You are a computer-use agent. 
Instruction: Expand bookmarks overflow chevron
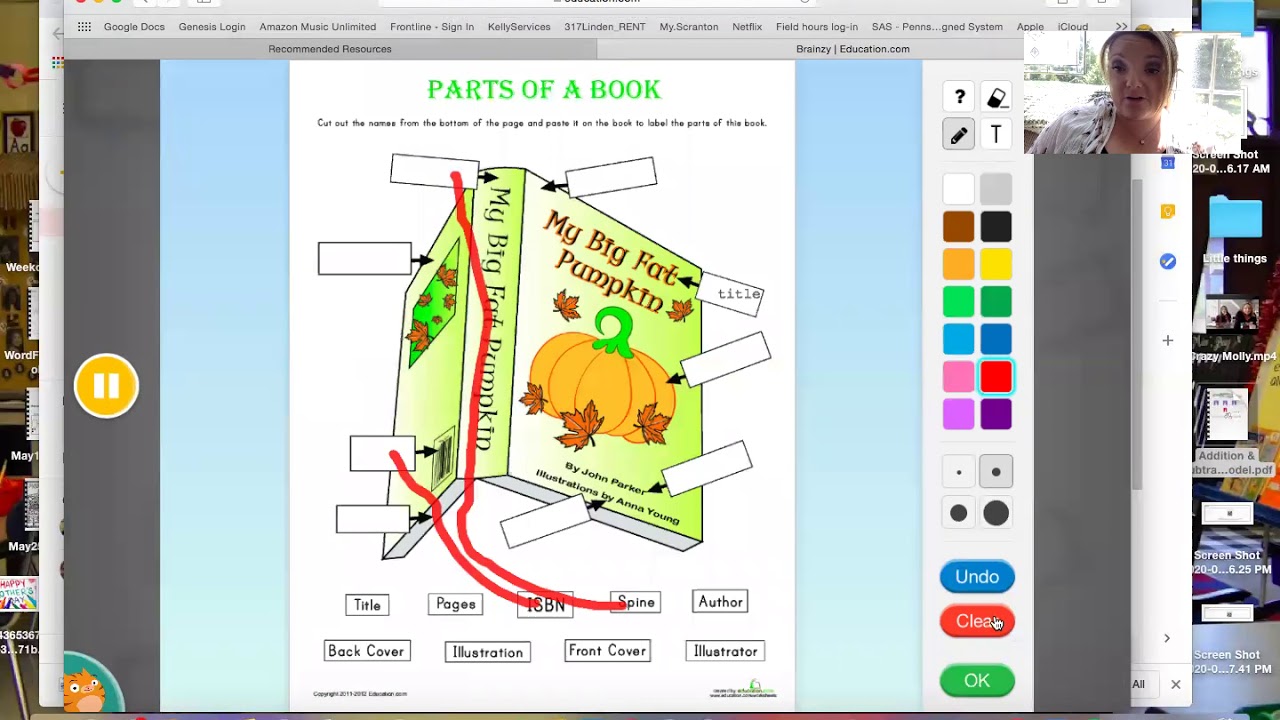pos(1121,27)
